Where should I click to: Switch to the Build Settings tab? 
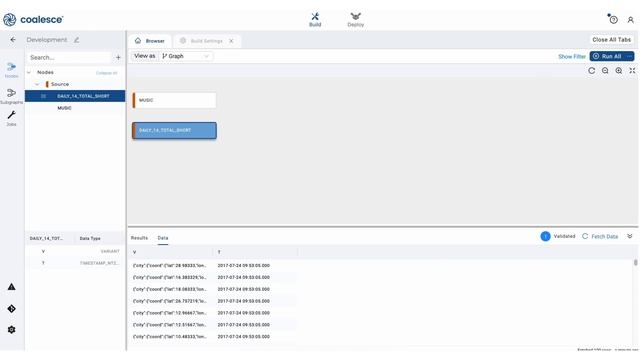[207, 41]
